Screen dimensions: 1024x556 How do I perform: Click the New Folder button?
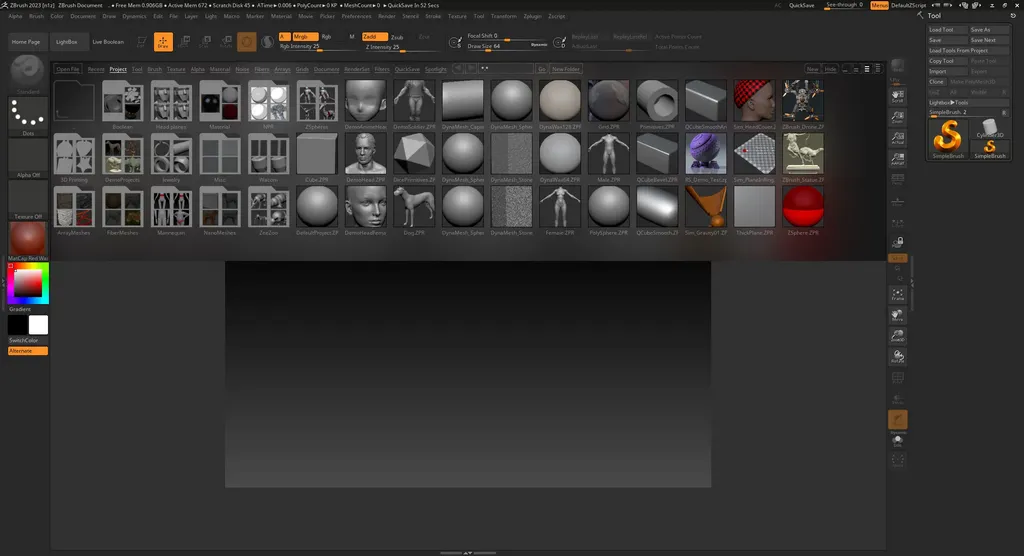pyautogui.click(x=566, y=69)
